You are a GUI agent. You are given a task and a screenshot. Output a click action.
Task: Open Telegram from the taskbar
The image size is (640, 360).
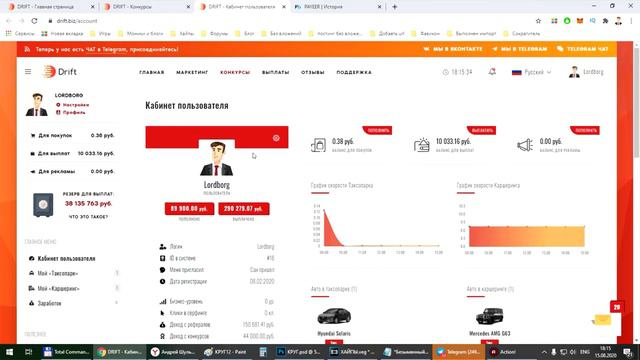click(x=458, y=352)
